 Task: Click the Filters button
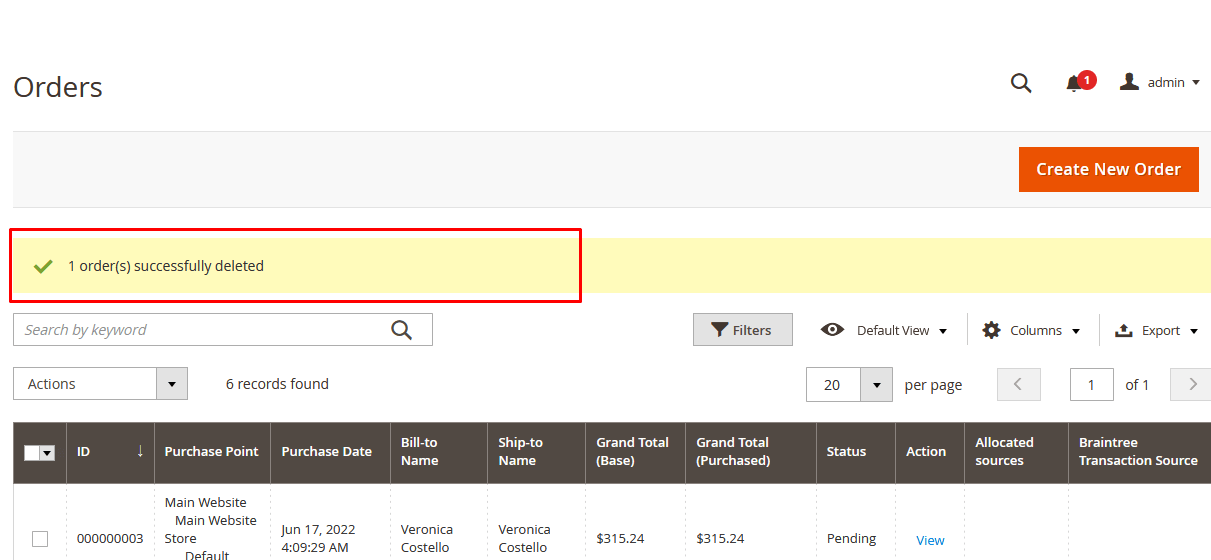pyautogui.click(x=742, y=330)
